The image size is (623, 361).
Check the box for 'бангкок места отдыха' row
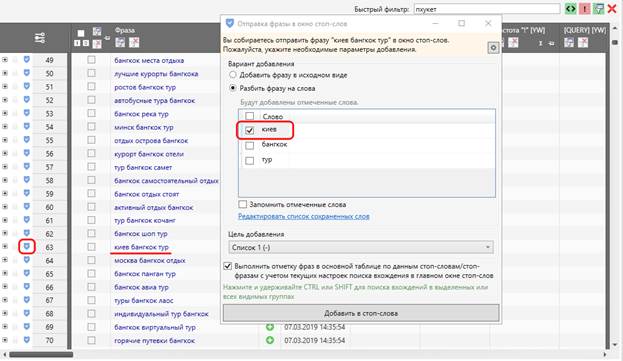click(91, 60)
